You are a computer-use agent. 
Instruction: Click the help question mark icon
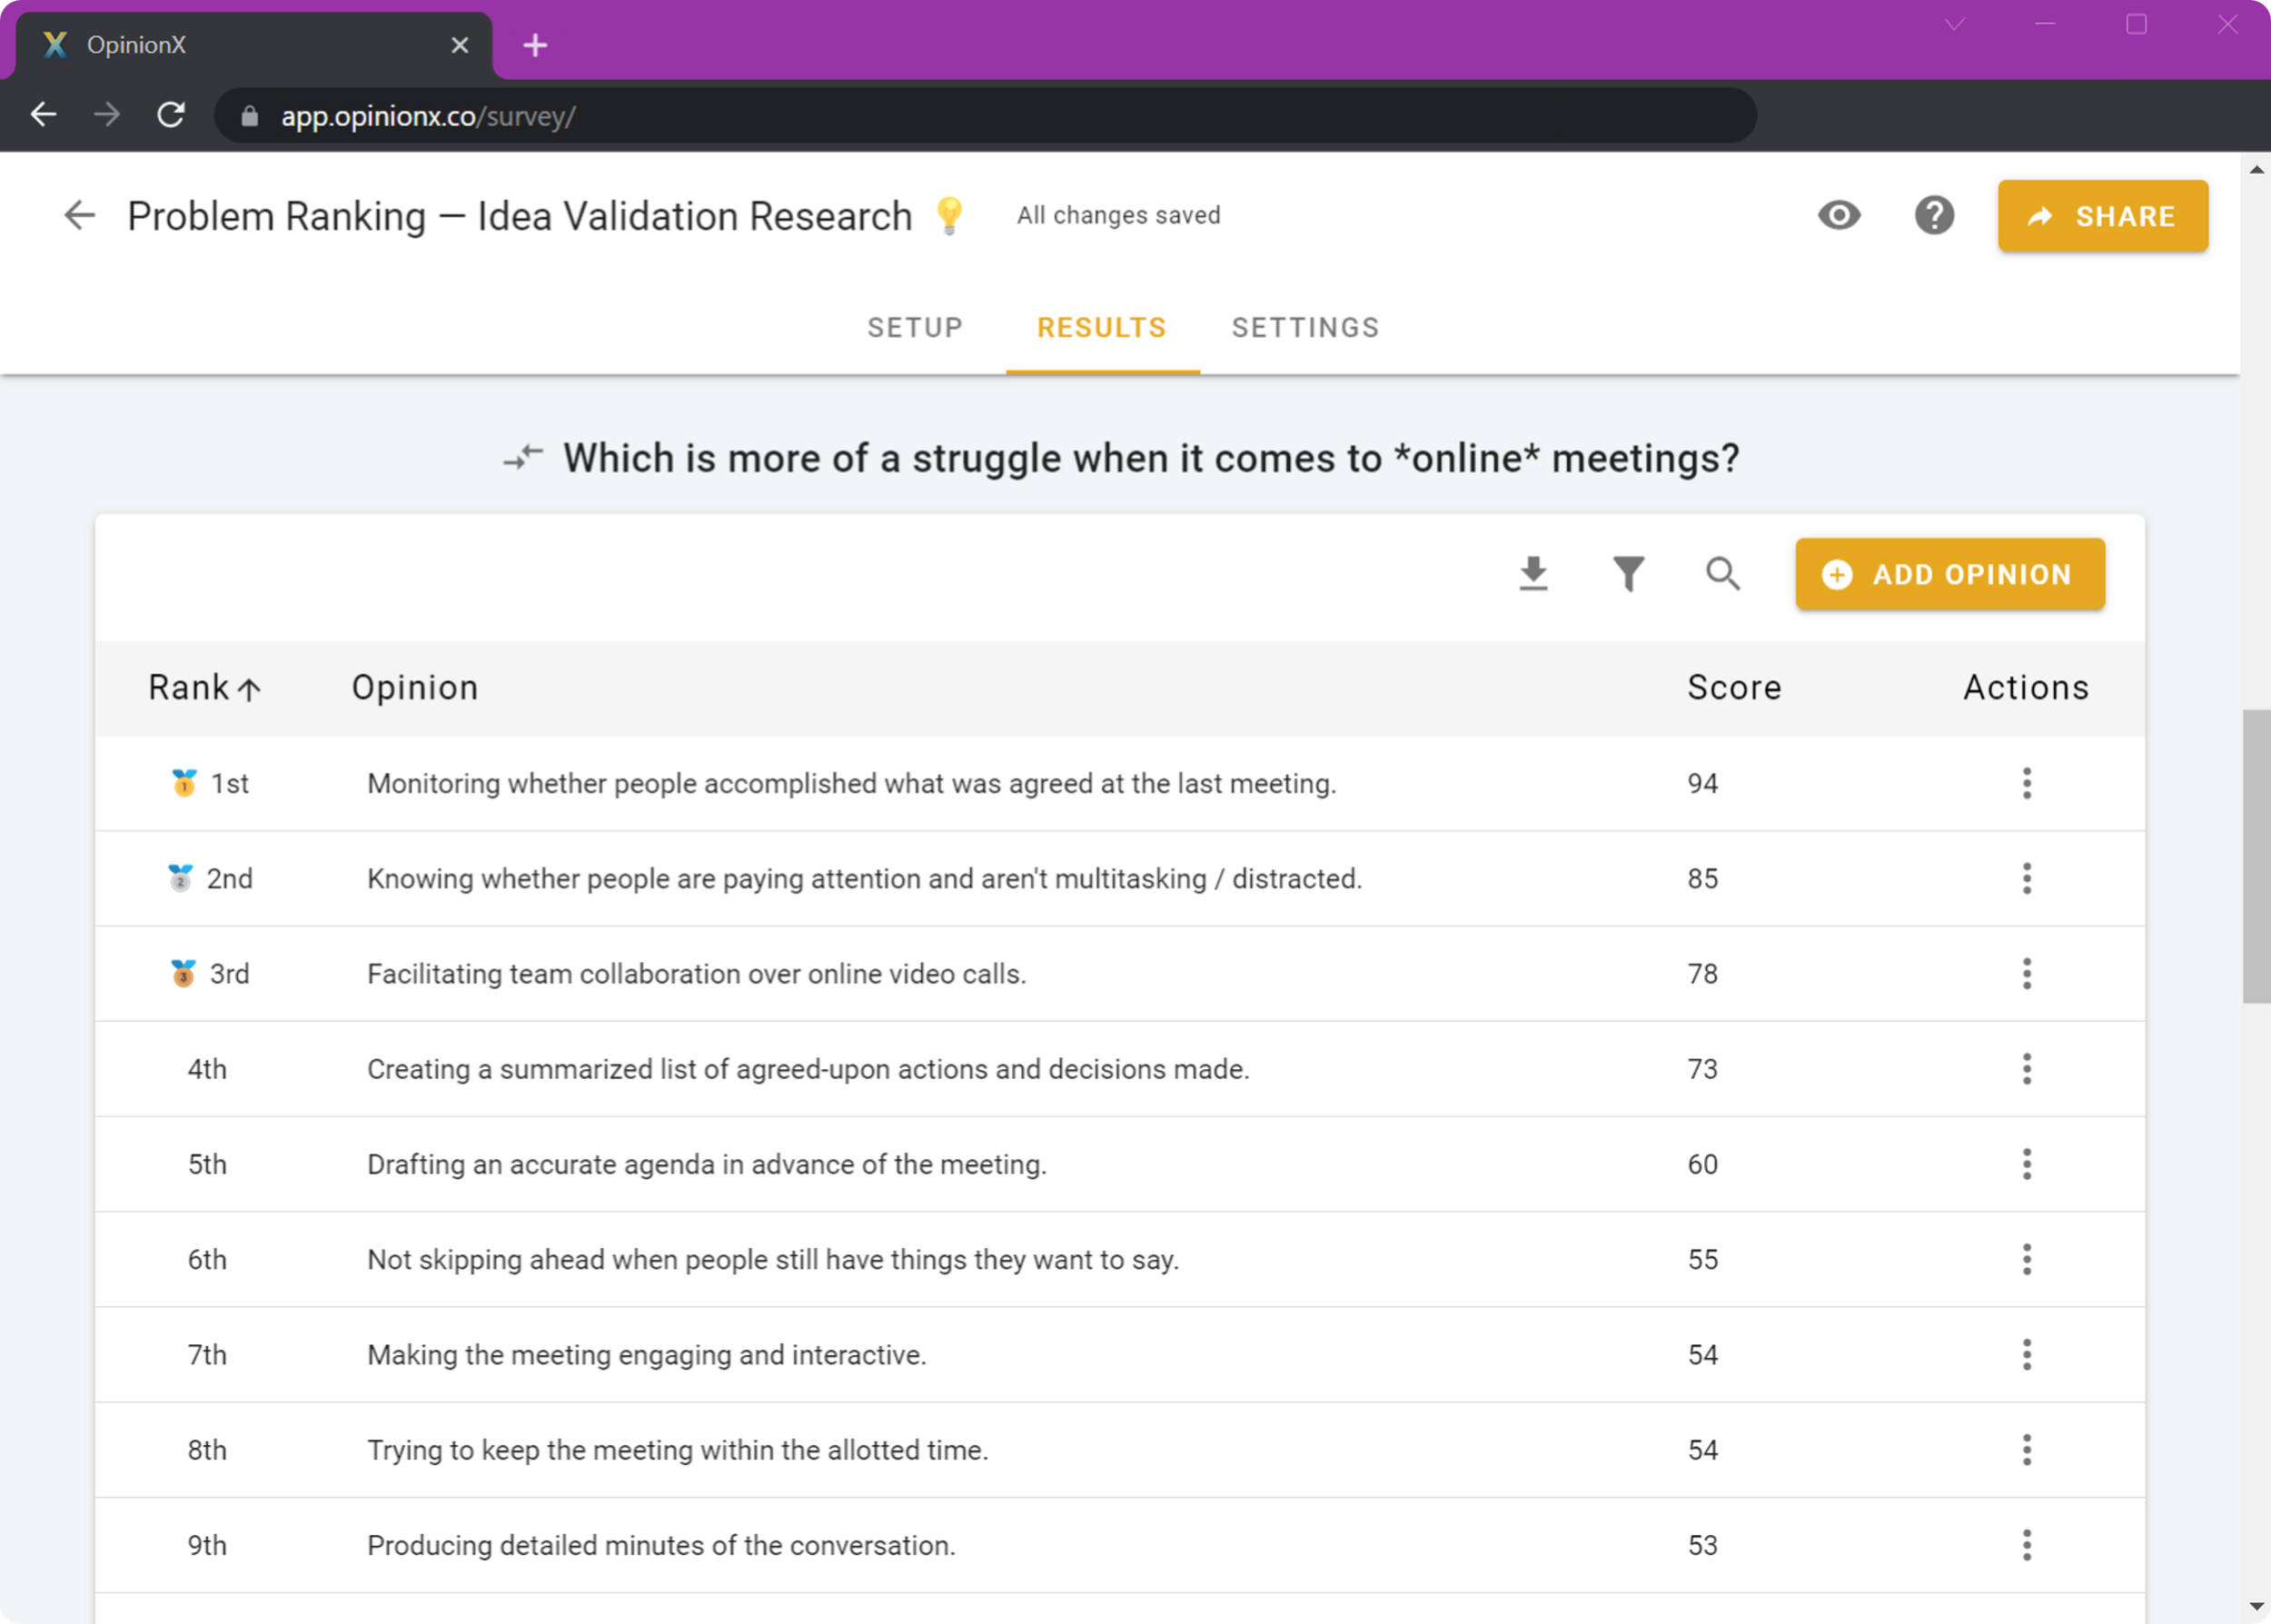point(1934,215)
